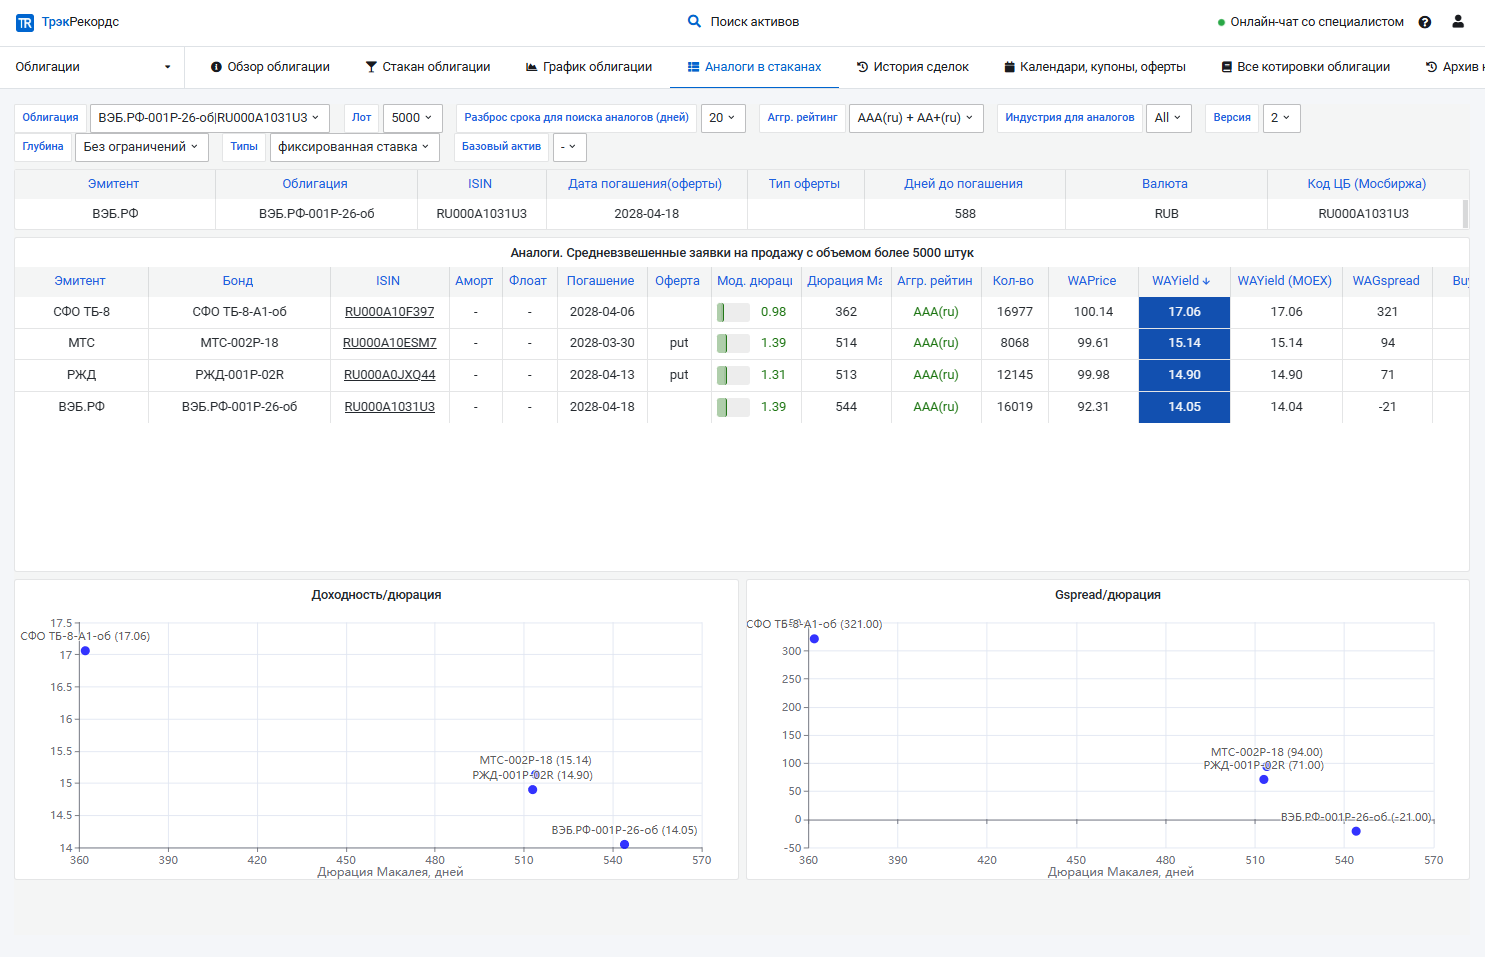Image resolution: width=1485 pixels, height=957 pixels.
Task: Click the 17.06 WAYield cell
Action: pos(1184,312)
